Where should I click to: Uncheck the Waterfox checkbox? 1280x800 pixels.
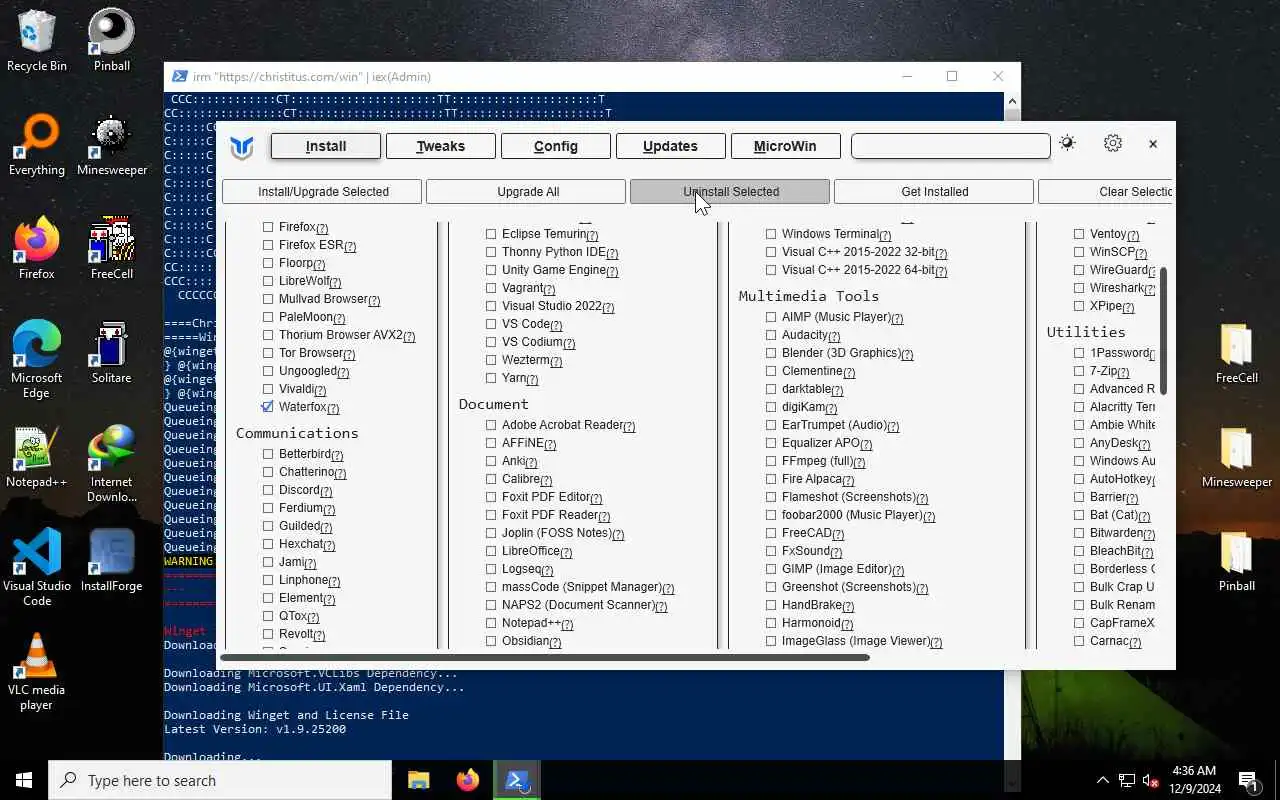pyautogui.click(x=268, y=407)
